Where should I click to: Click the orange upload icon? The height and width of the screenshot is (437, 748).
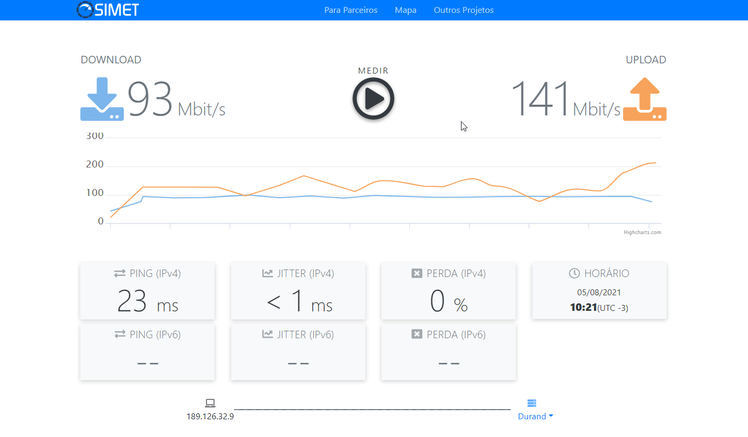tap(644, 99)
